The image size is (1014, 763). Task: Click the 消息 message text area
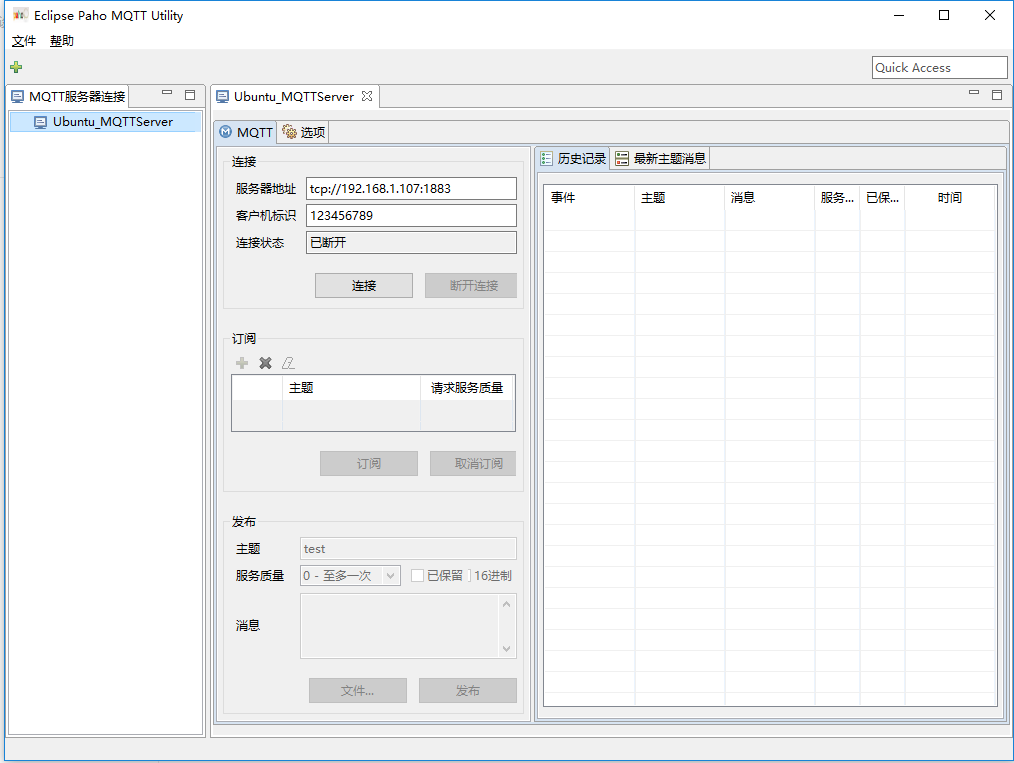click(400, 627)
